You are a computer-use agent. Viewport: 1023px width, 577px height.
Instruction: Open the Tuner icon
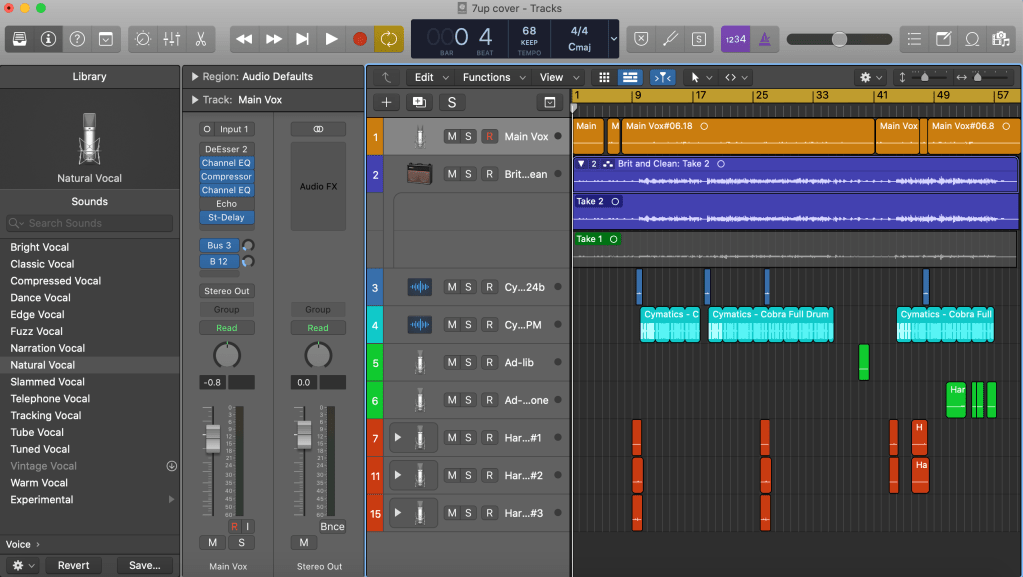[x=670, y=39]
